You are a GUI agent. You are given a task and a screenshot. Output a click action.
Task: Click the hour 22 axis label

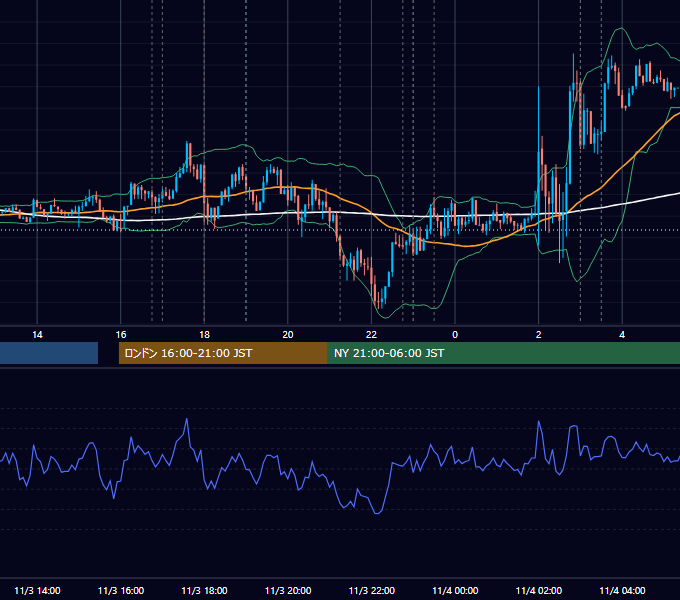coord(372,335)
